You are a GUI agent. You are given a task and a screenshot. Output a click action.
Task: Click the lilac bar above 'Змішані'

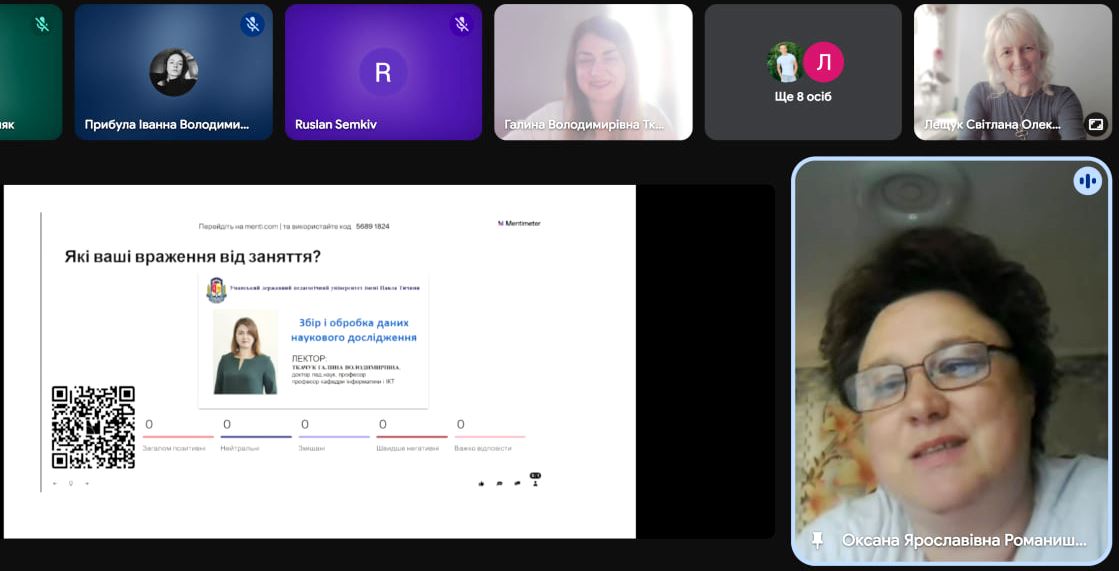(x=334, y=436)
